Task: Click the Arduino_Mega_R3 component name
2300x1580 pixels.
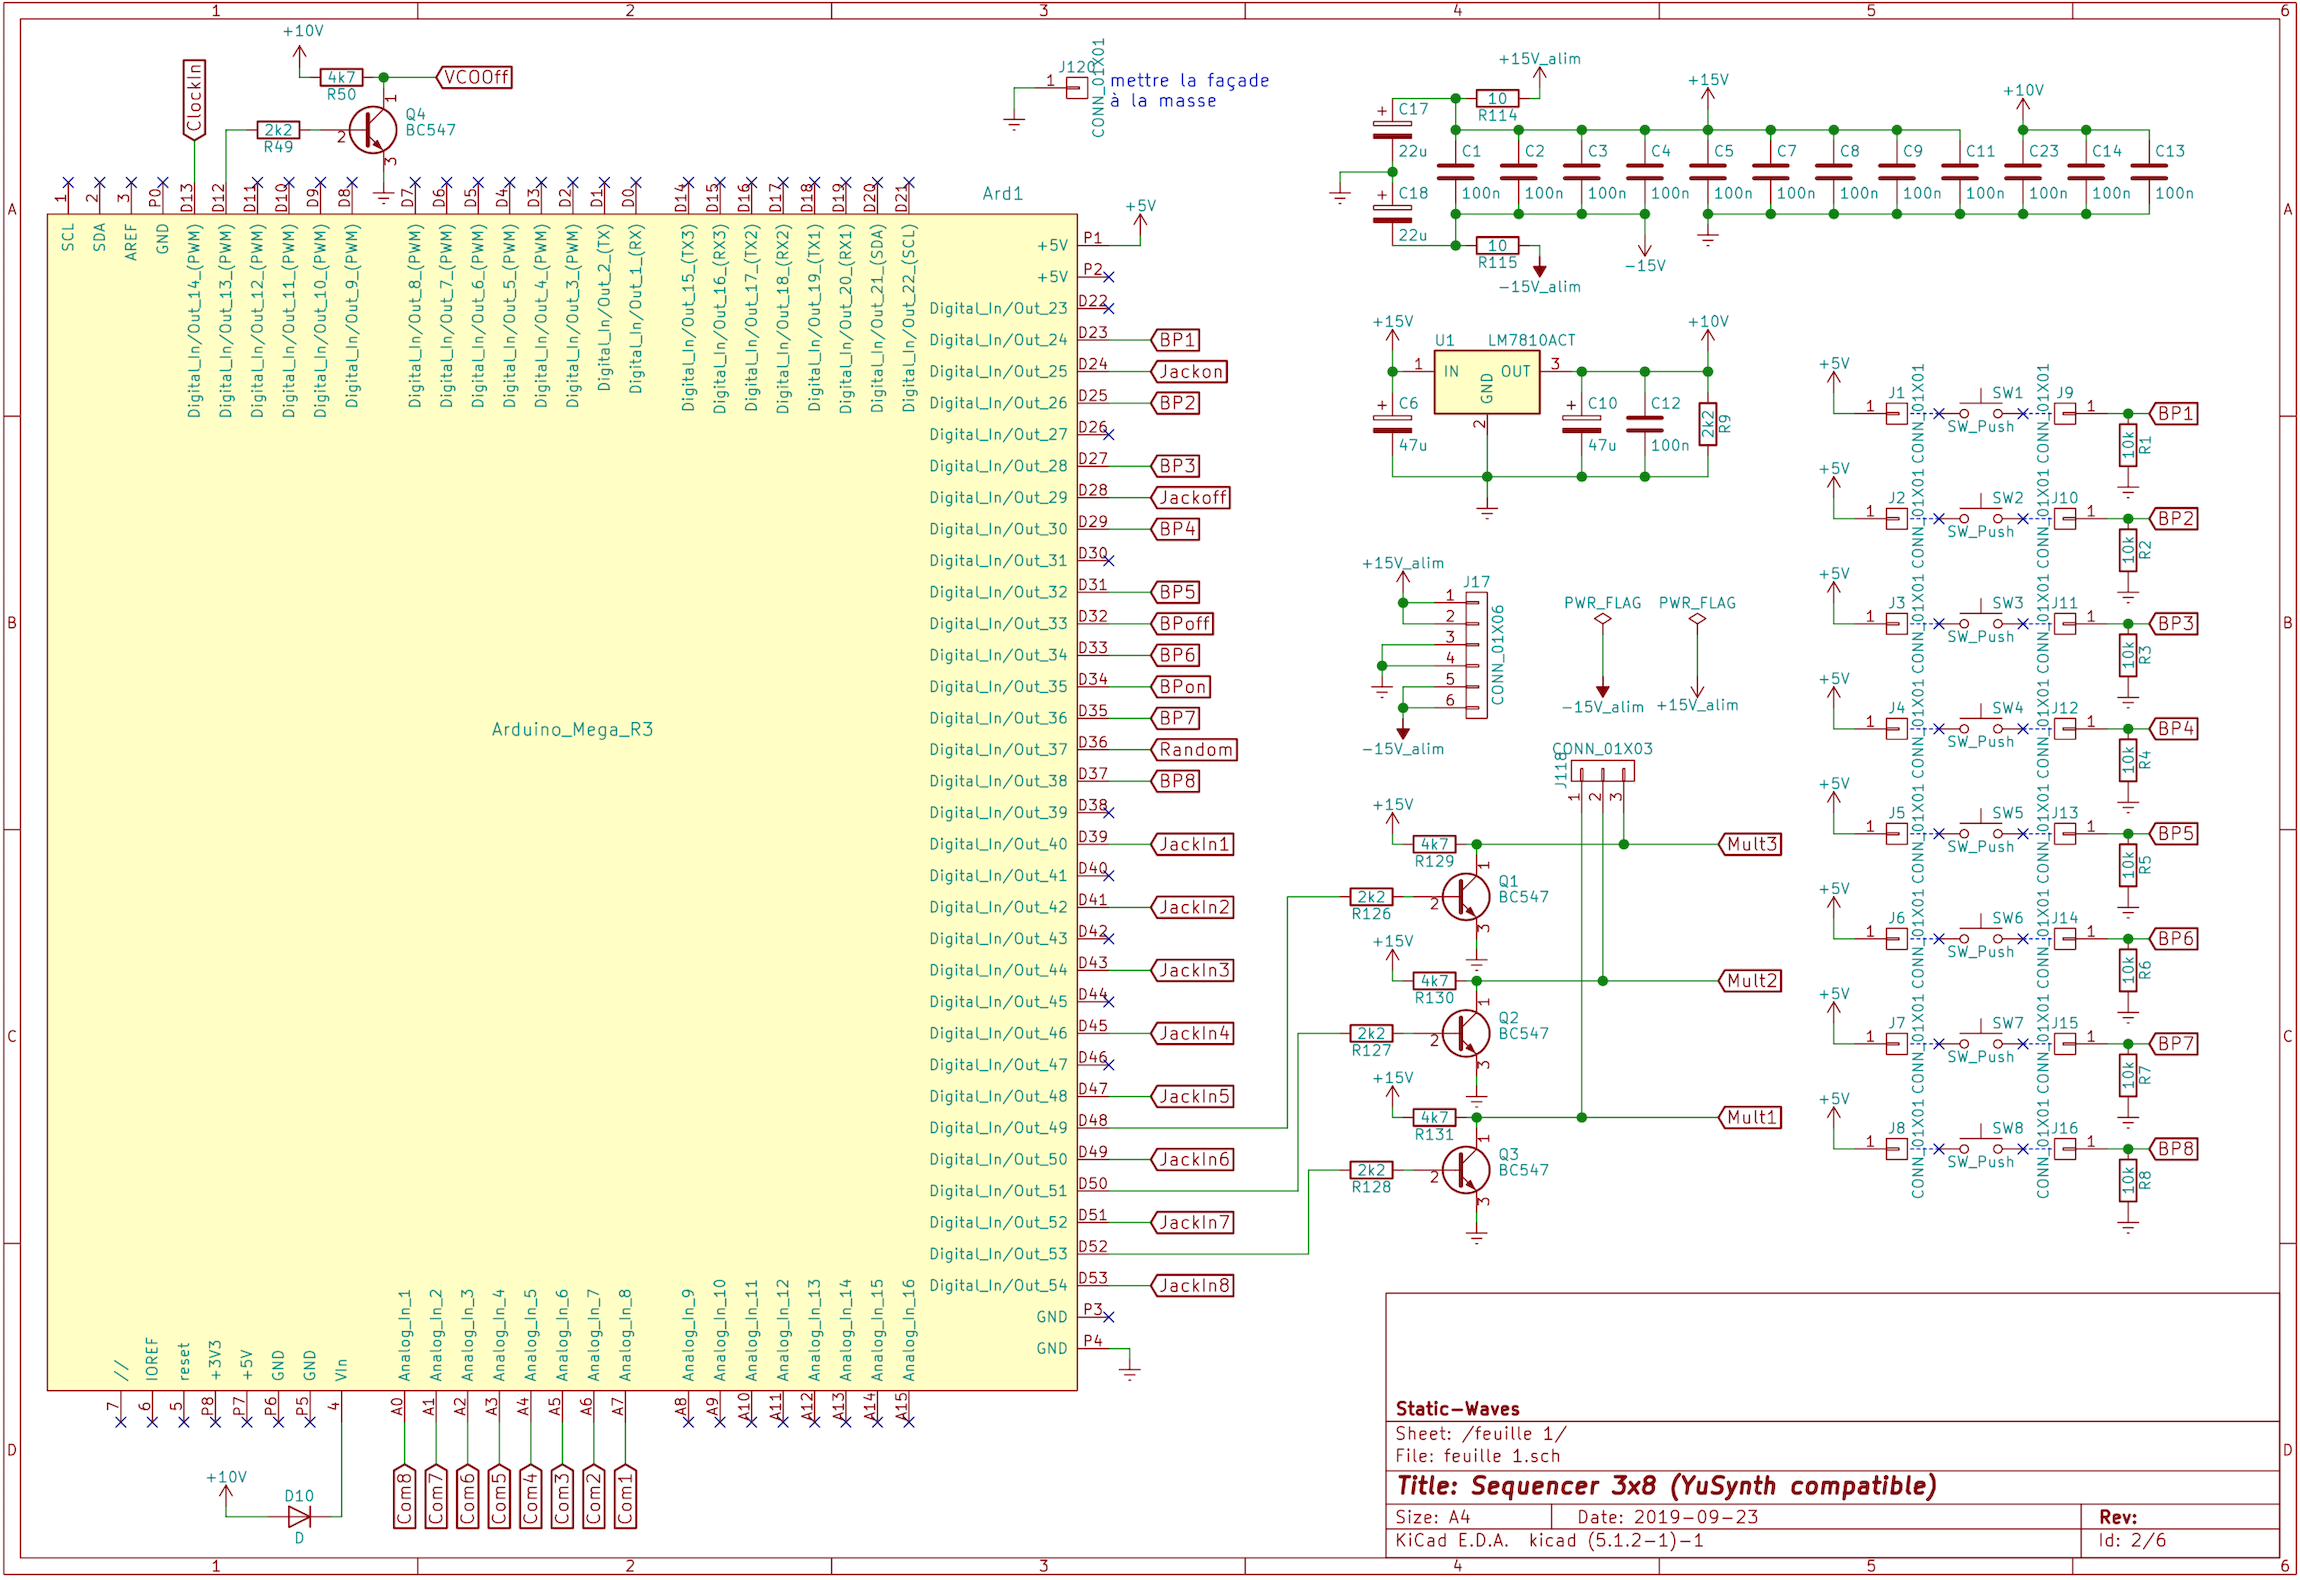Action: (572, 729)
